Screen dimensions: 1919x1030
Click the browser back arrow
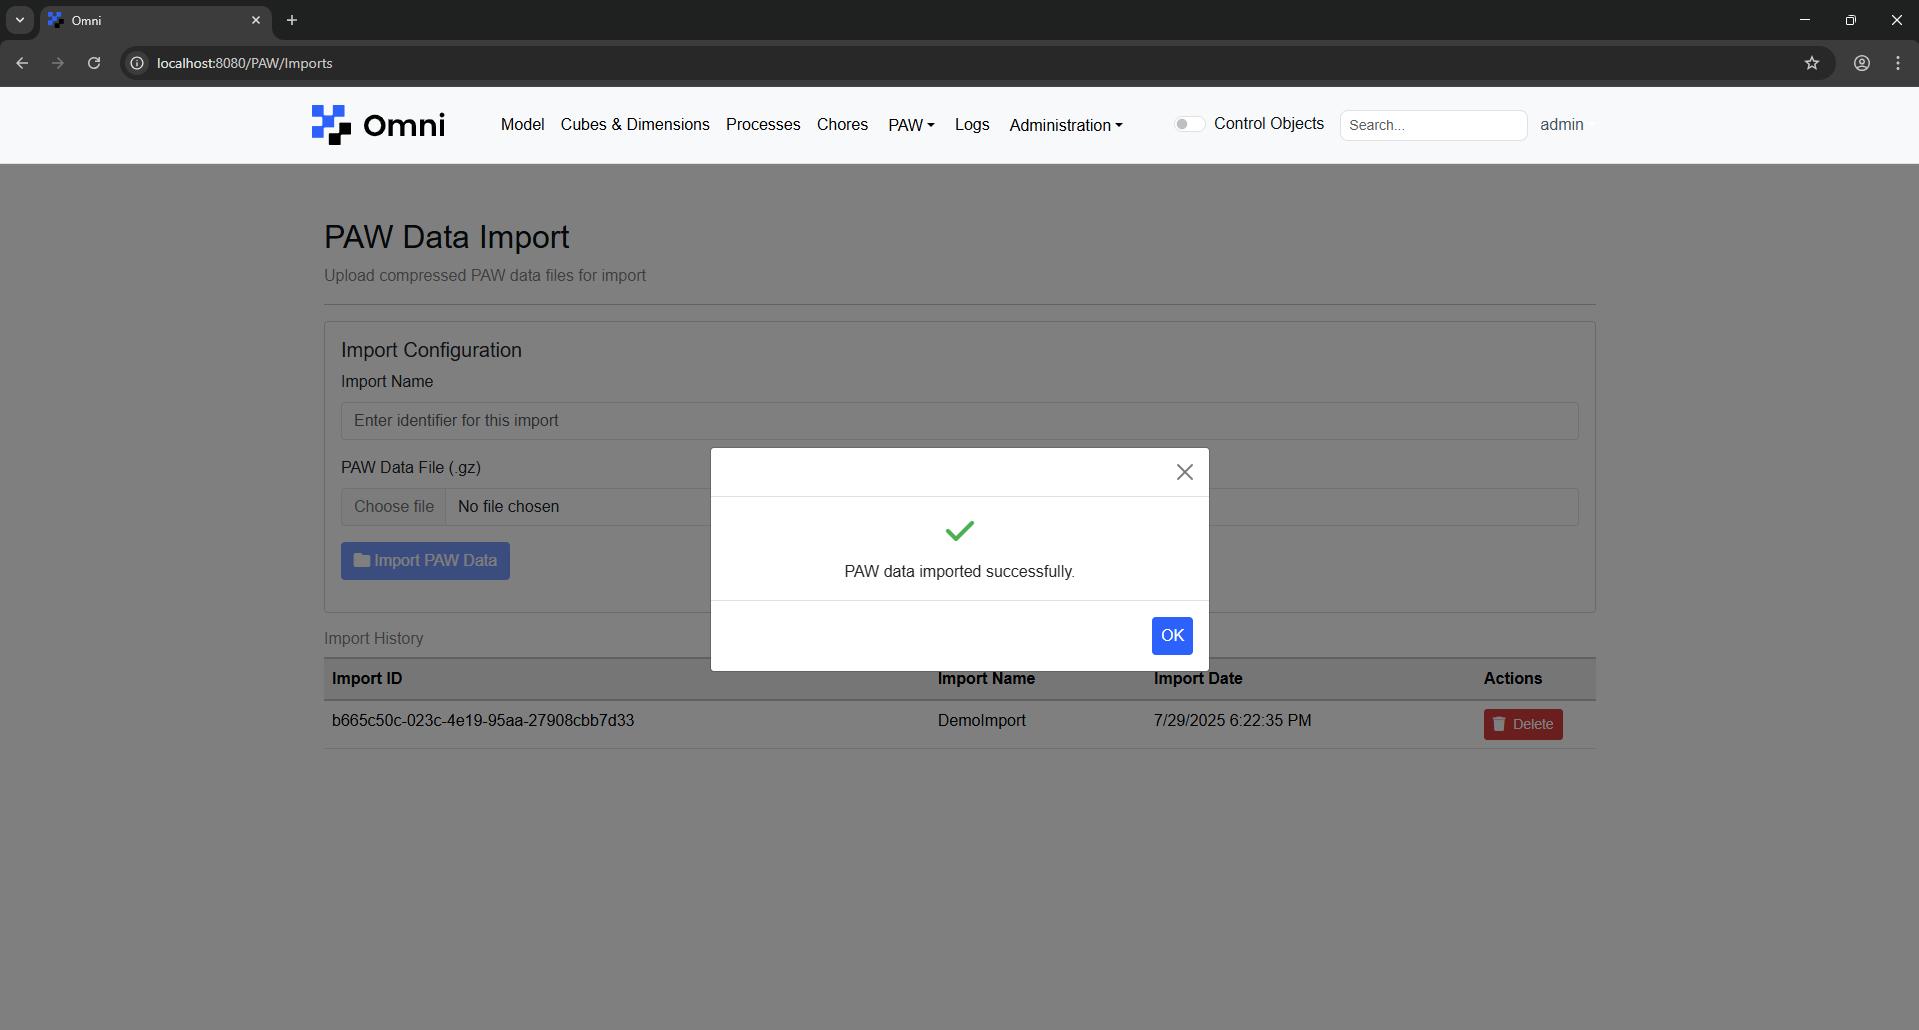point(22,63)
